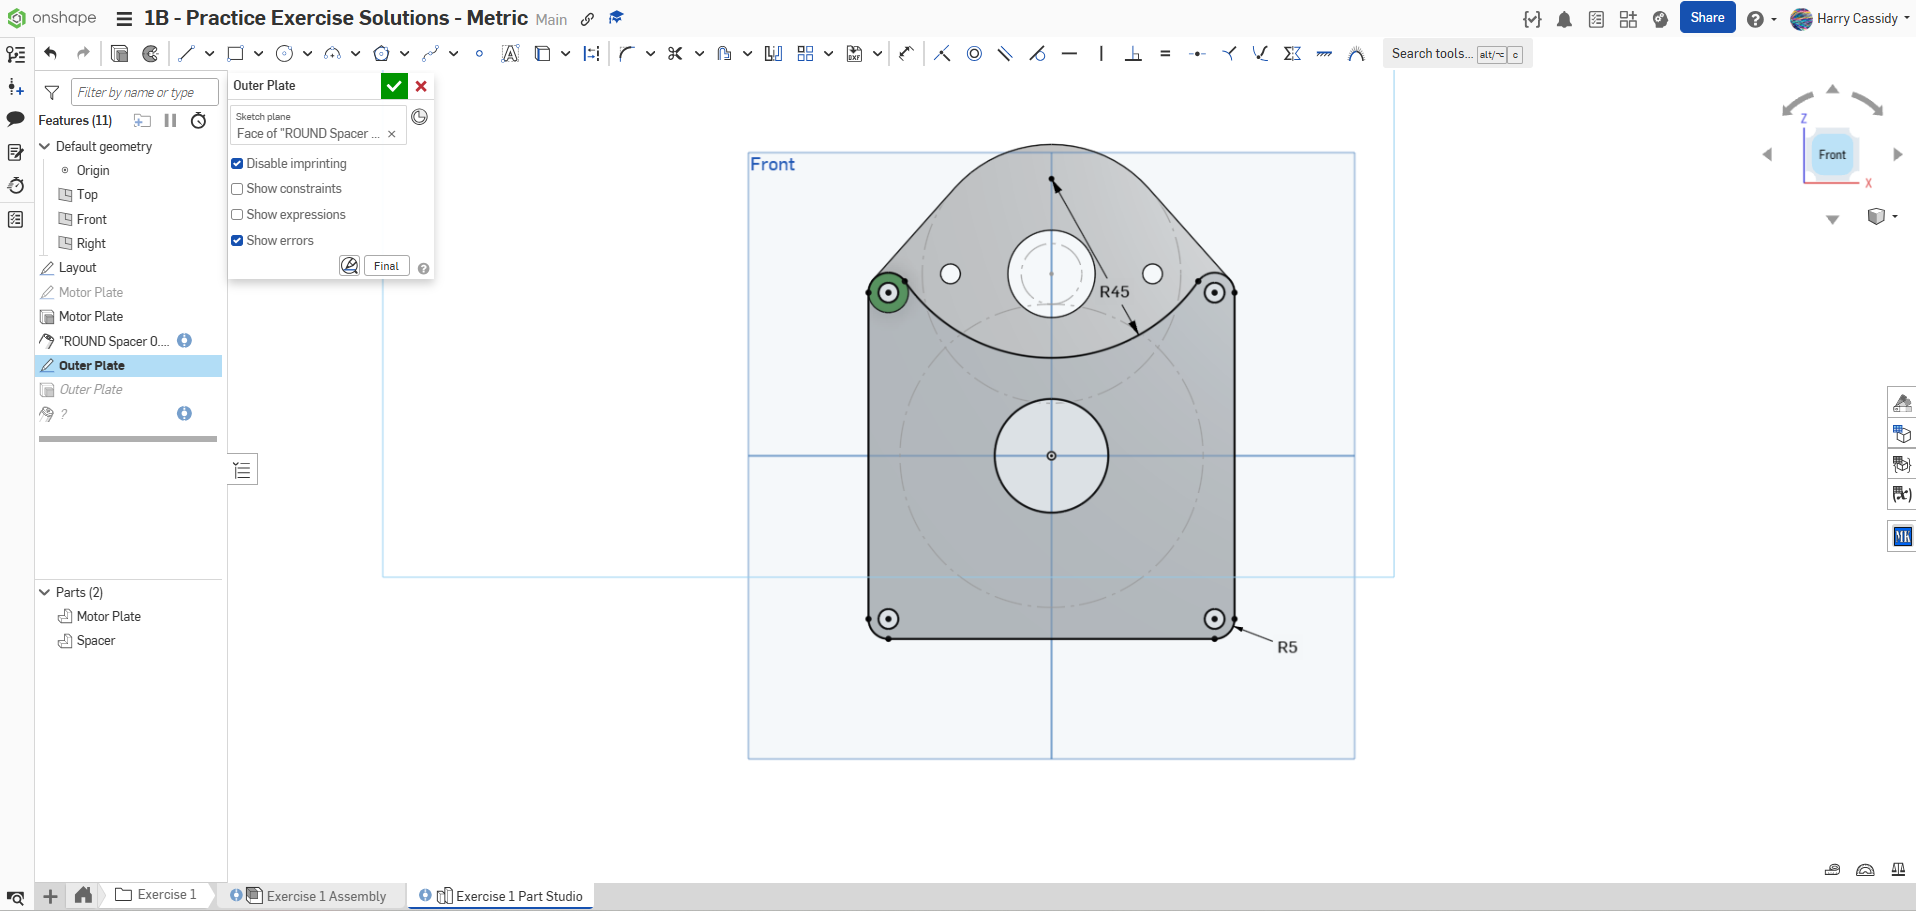Apply the Concentric constraint
Screen dimensions: 1916x911
974,54
